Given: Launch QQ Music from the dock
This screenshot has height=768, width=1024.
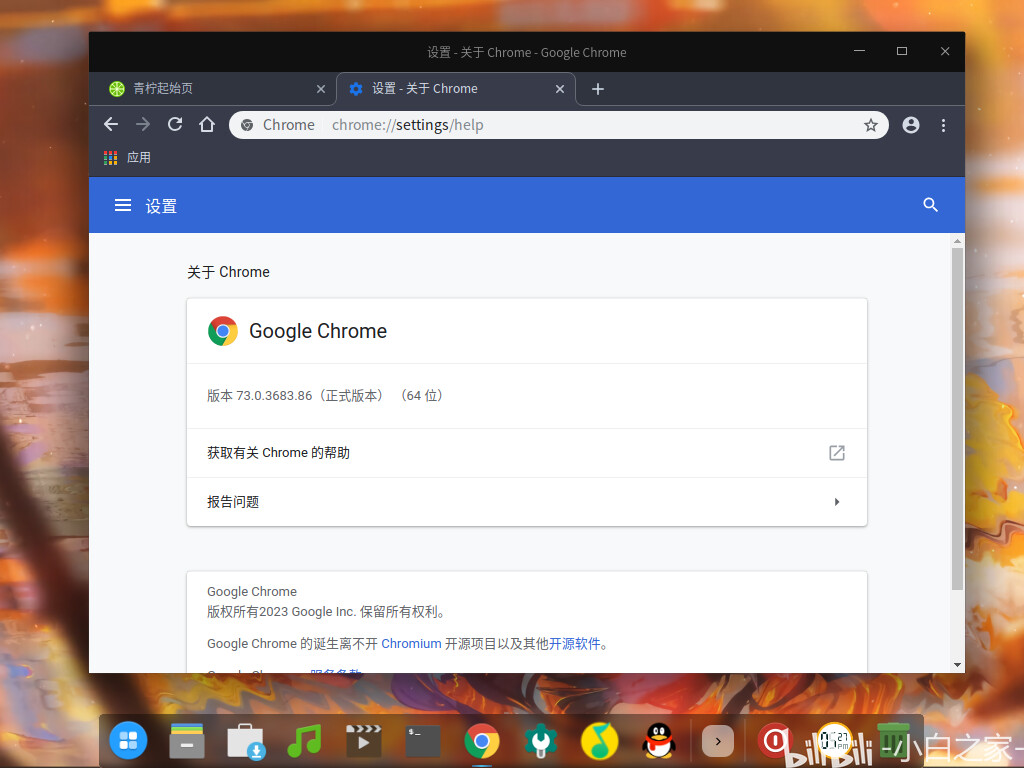Looking at the screenshot, I should click(600, 741).
